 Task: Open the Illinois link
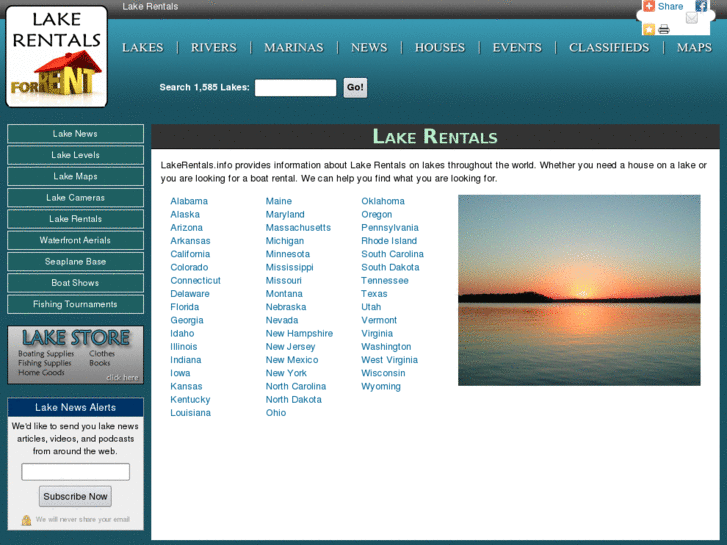[x=184, y=346]
